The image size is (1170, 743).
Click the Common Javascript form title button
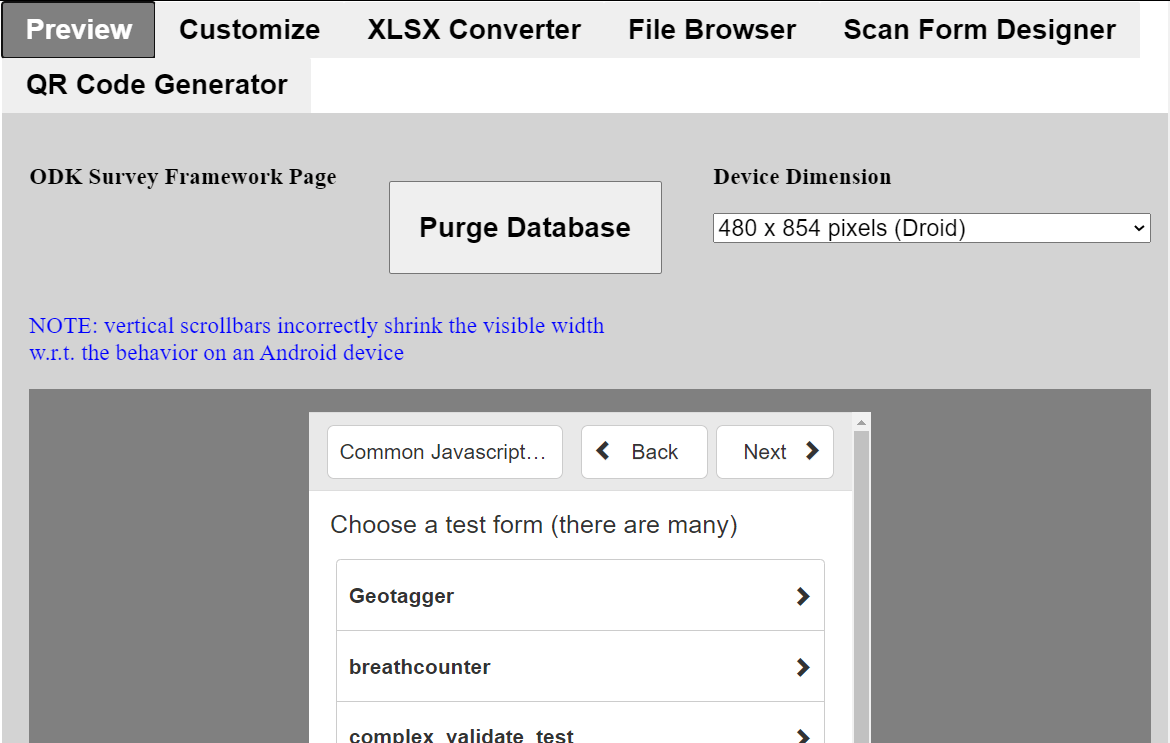click(445, 452)
